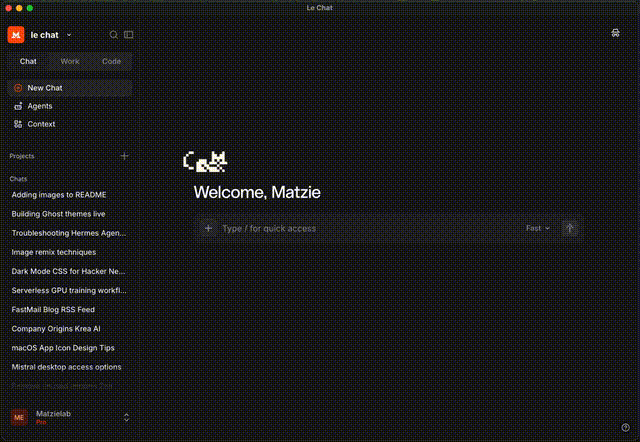Switch to the Code tab
640x442 pixels.
[x=111, y=61]
